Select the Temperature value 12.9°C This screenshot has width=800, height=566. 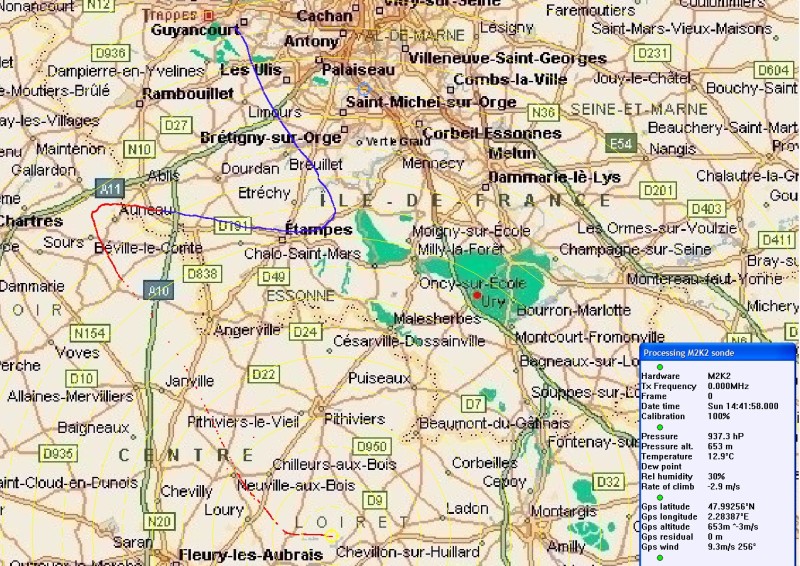[x=721, y=456]
